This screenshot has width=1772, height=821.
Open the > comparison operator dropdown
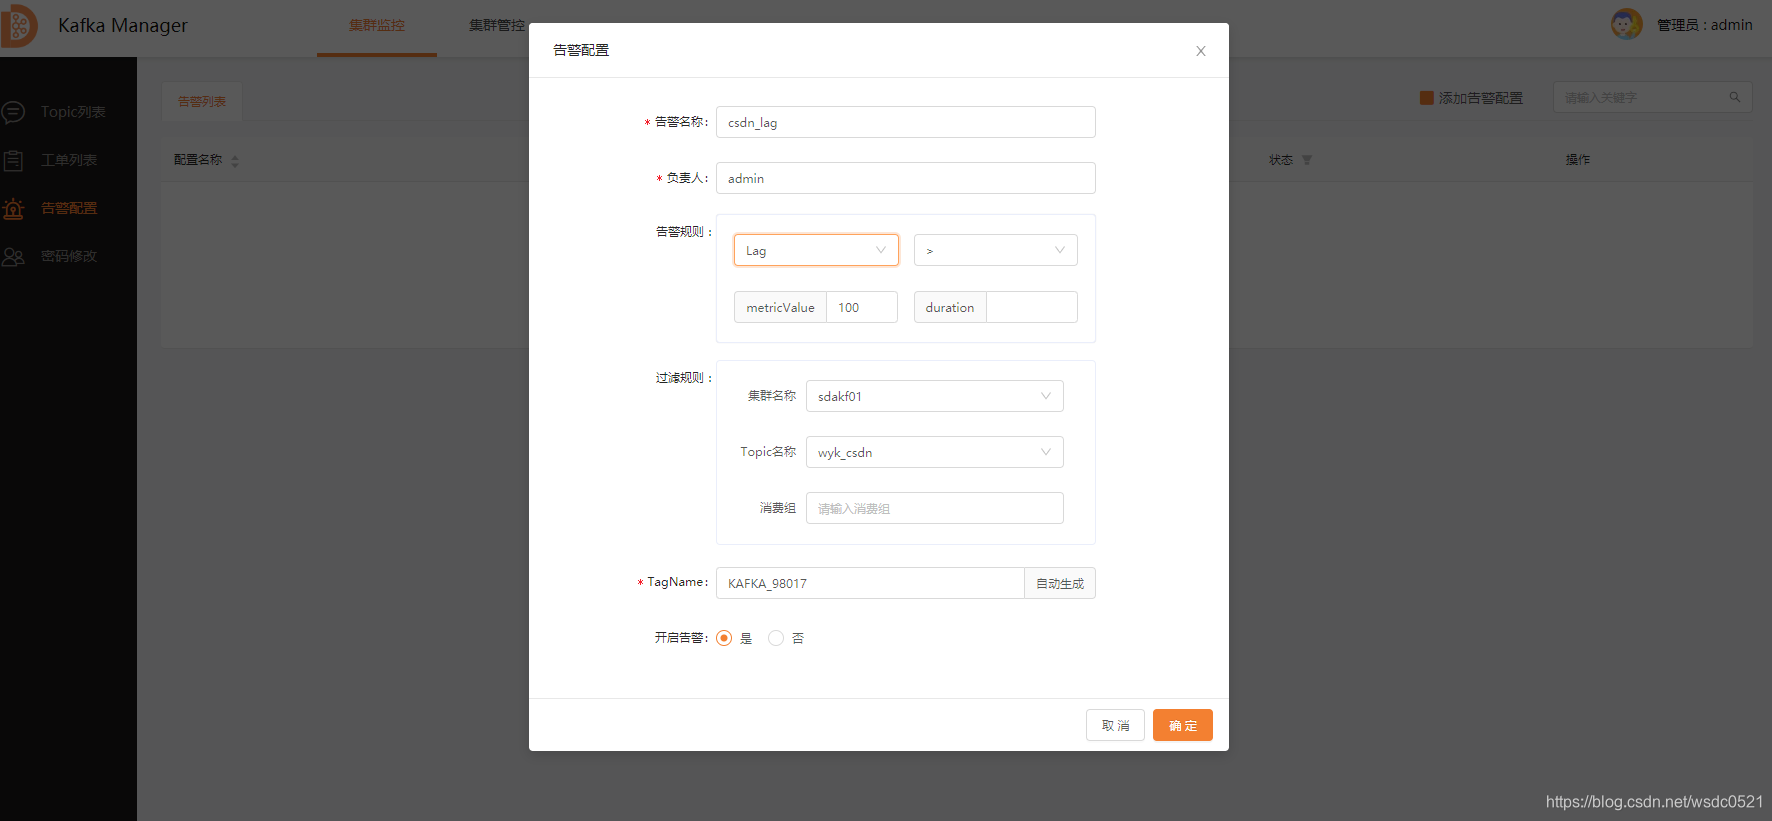[x=996, y=250]
